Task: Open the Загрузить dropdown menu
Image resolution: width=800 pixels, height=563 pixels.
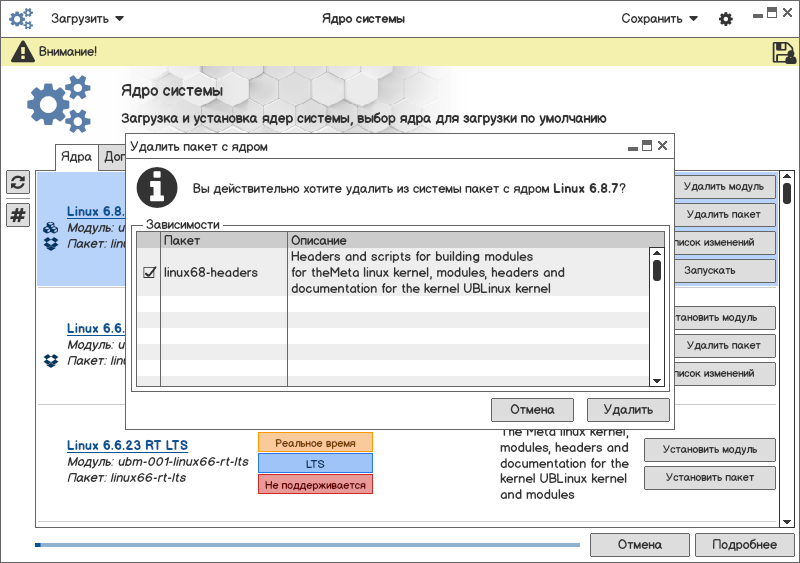Action: [x=87, y=19]
